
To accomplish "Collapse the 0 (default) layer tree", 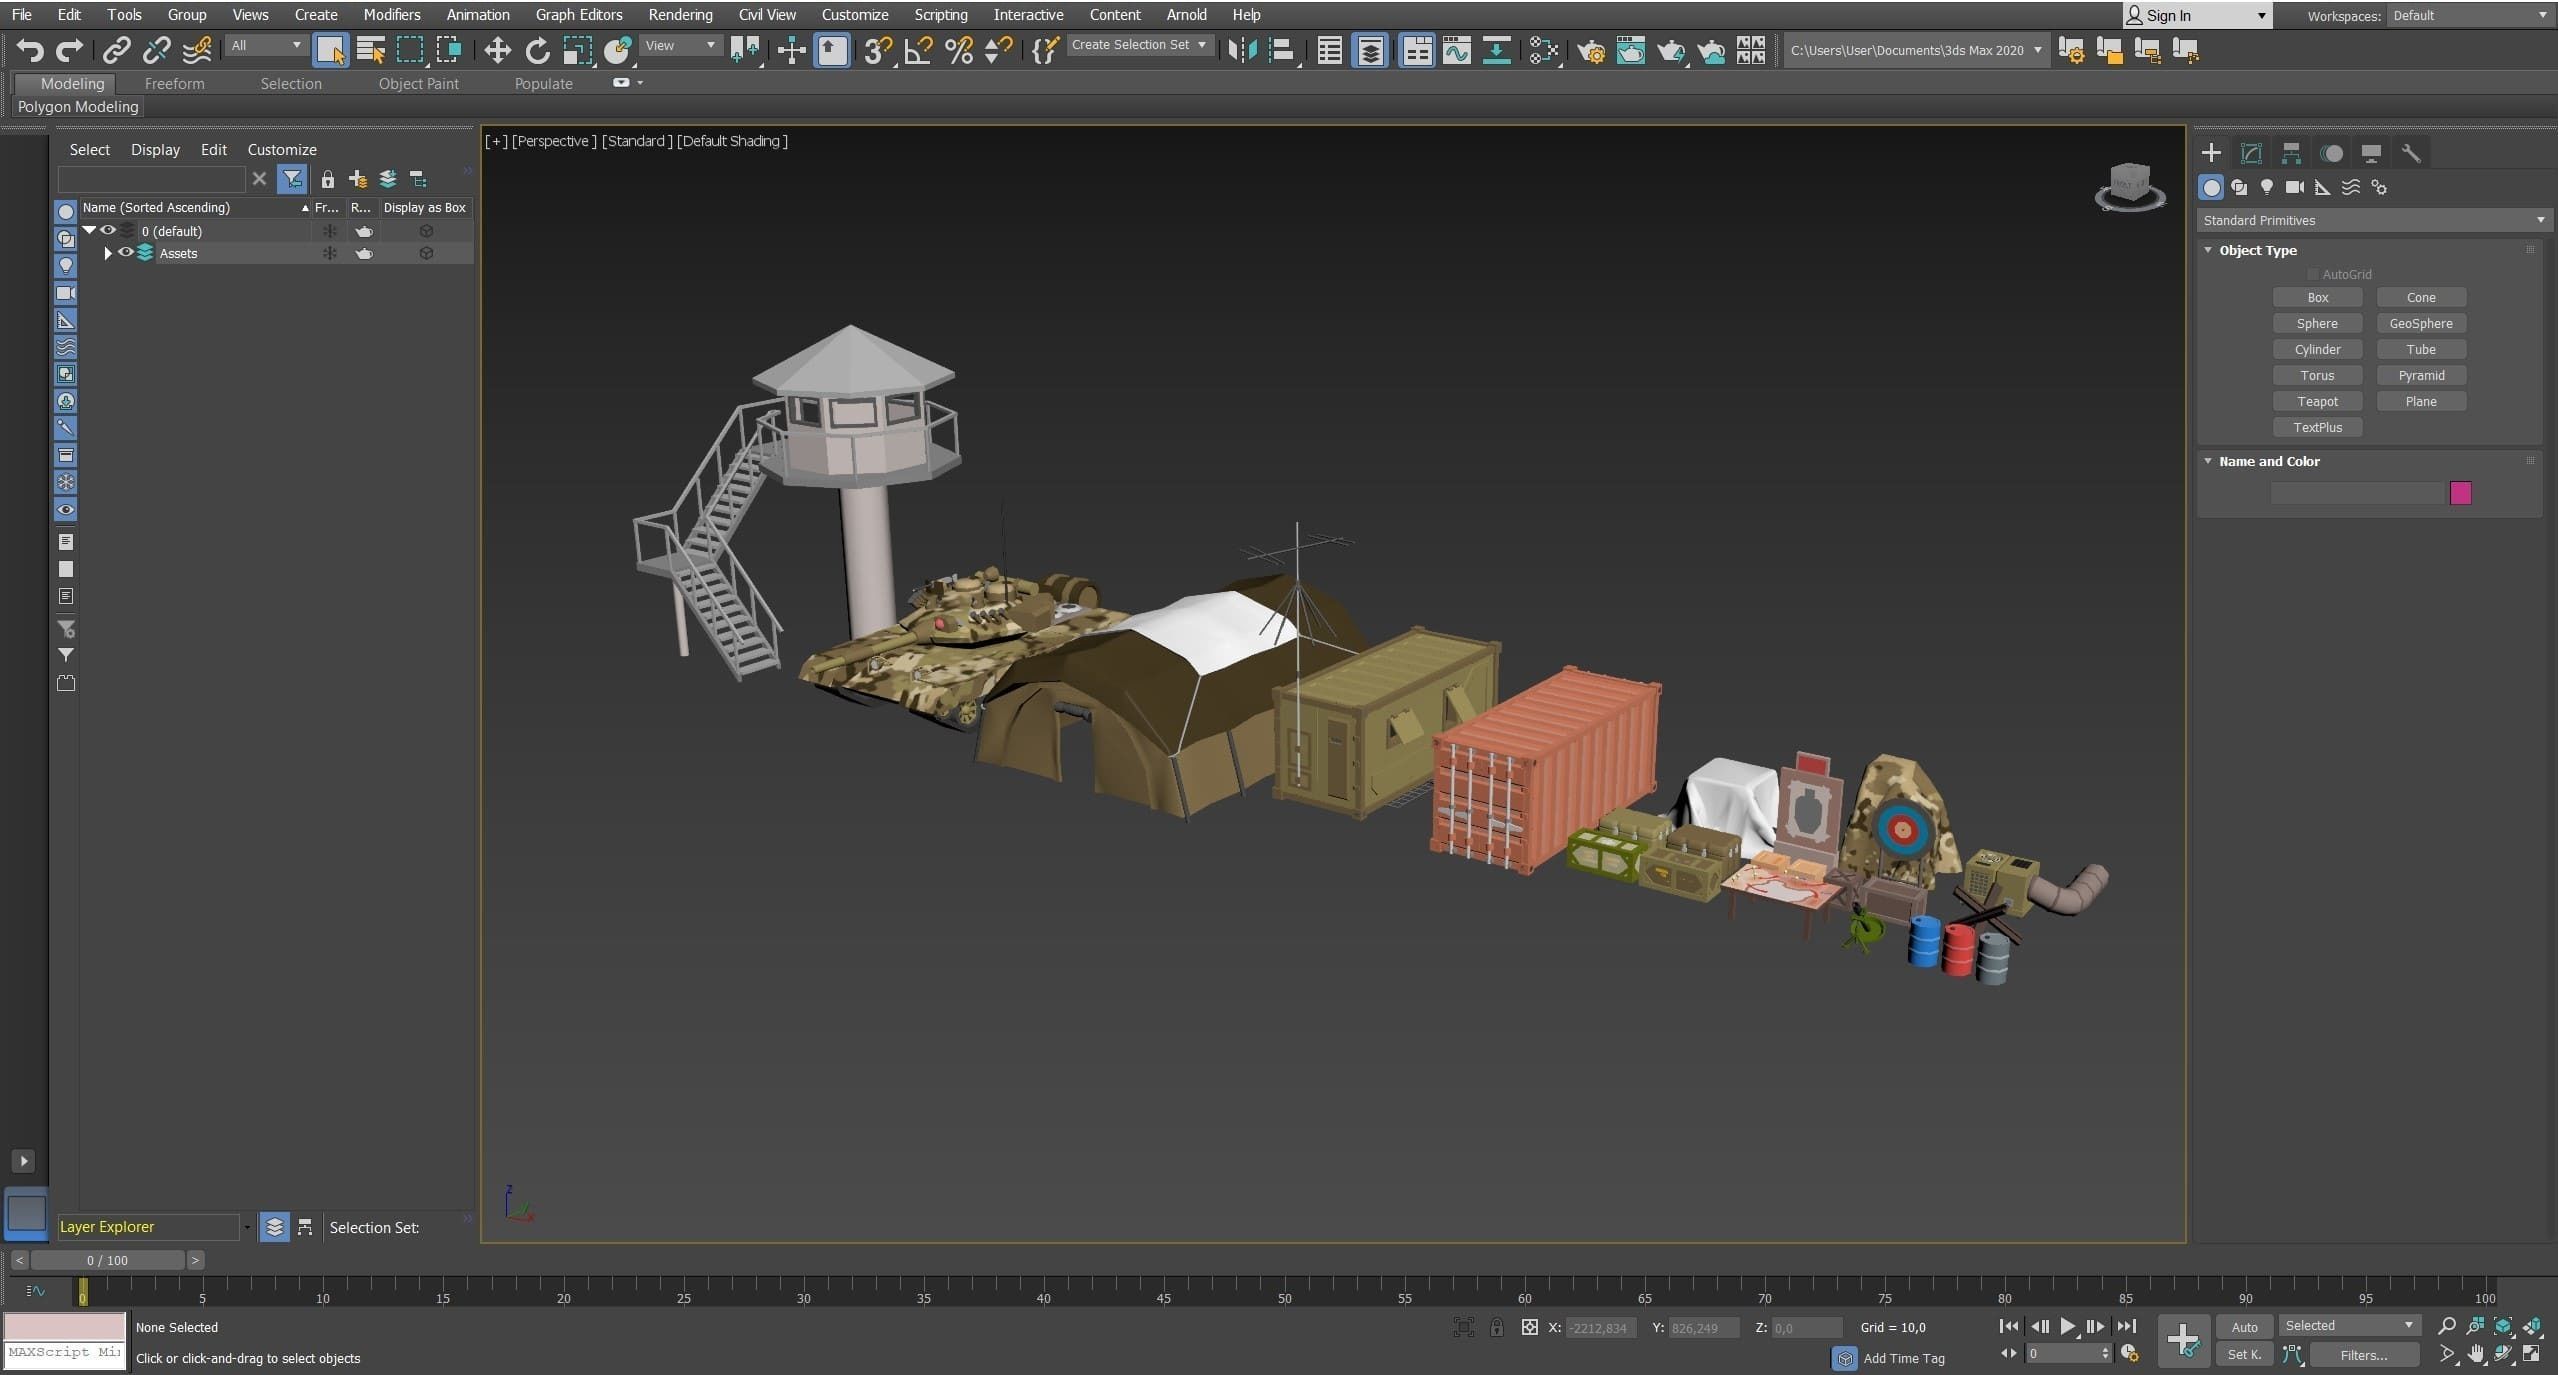I will (89, 231).
